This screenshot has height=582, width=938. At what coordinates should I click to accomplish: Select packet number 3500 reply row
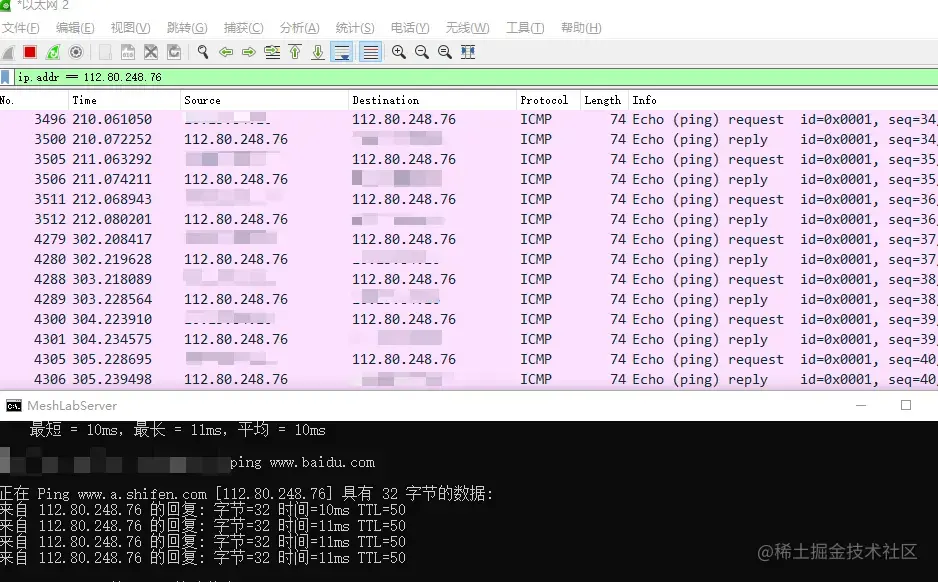469,139
